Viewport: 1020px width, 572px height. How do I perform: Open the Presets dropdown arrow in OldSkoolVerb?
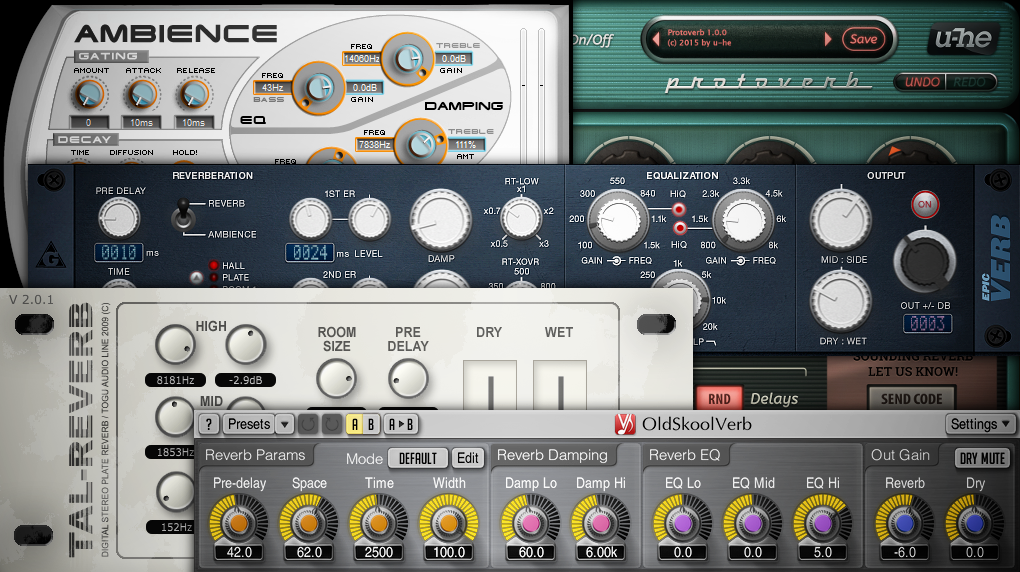284,424
